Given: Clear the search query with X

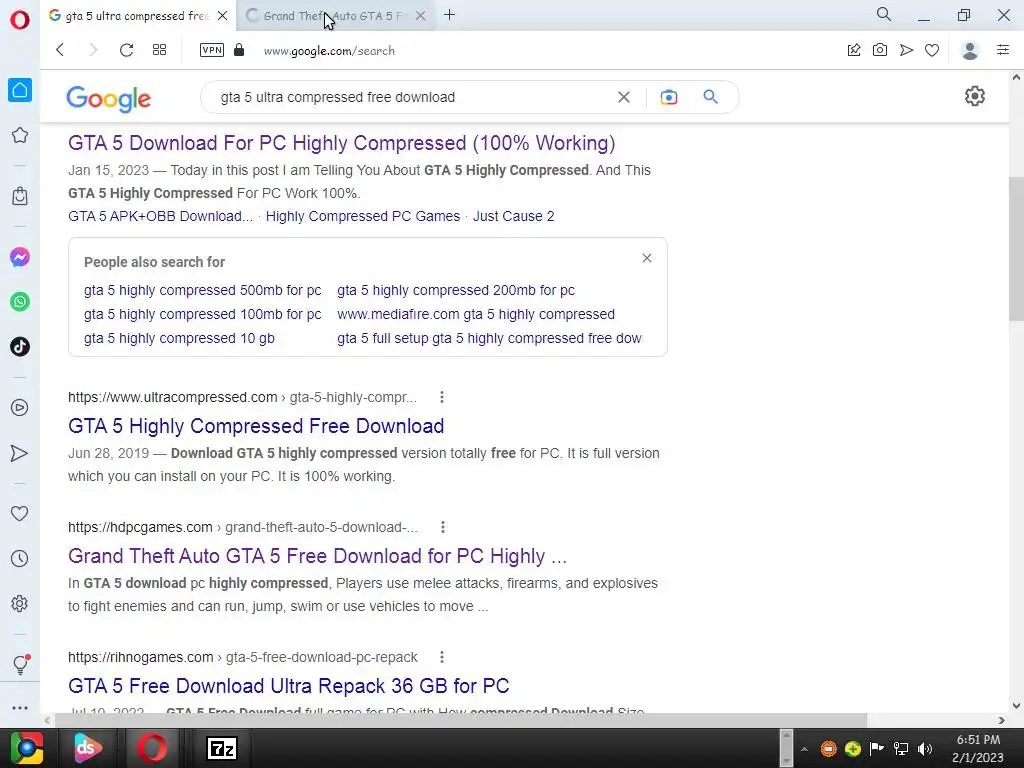Looking at the screenshot, I should point(624,97).
